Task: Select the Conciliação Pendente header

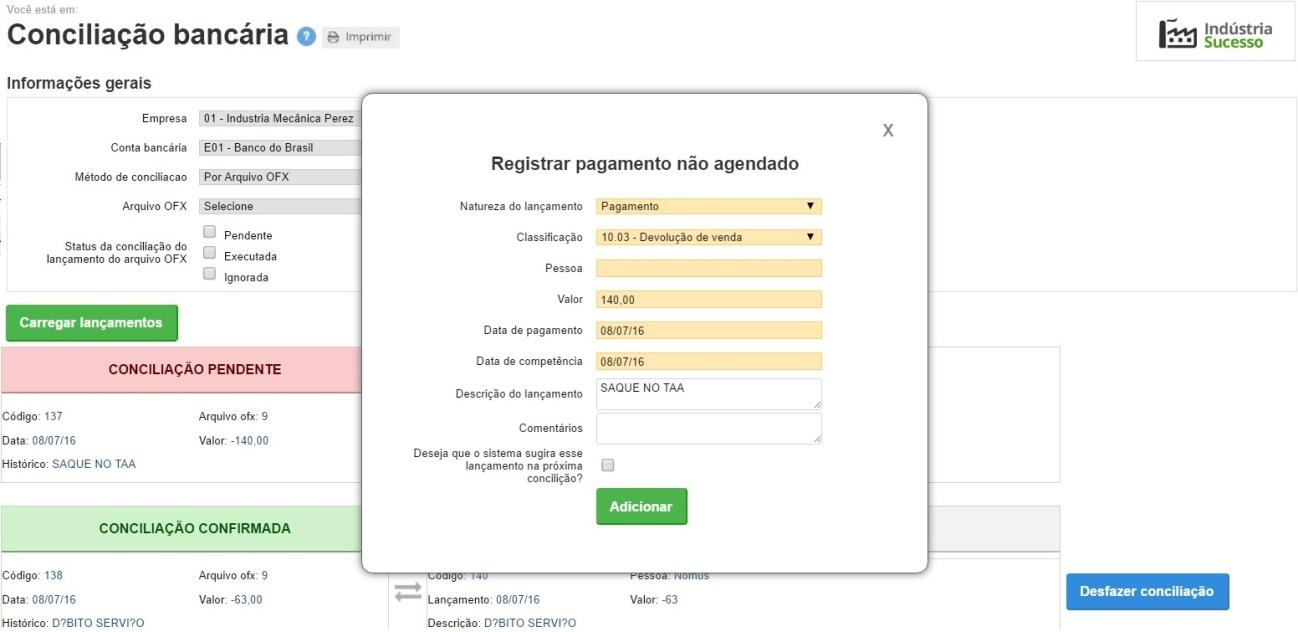Action: click(x=194, y=369)
